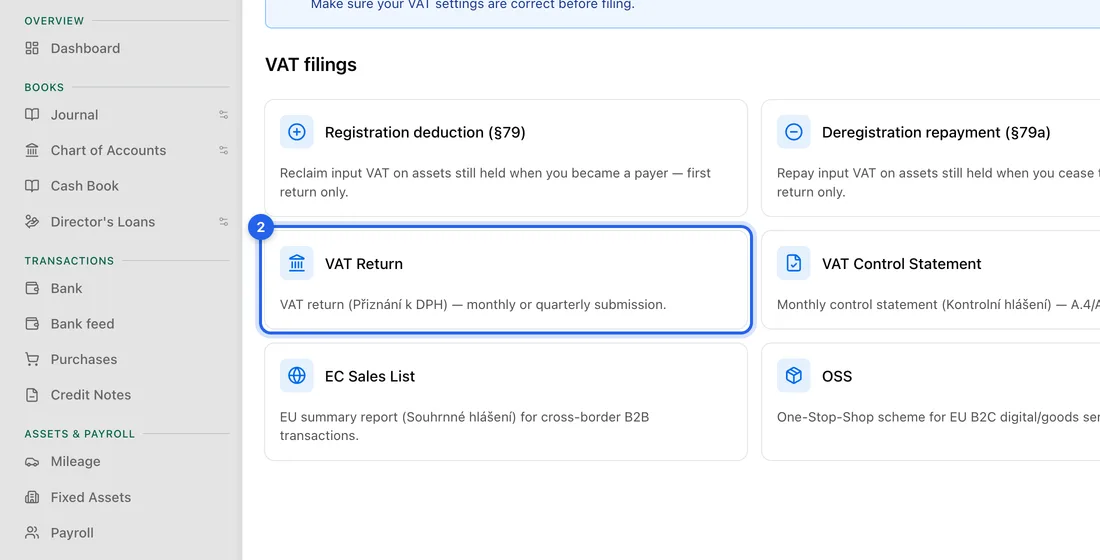Go to Dashboard in sidebar
1100x560 pixels.
(x=85, y=48)
